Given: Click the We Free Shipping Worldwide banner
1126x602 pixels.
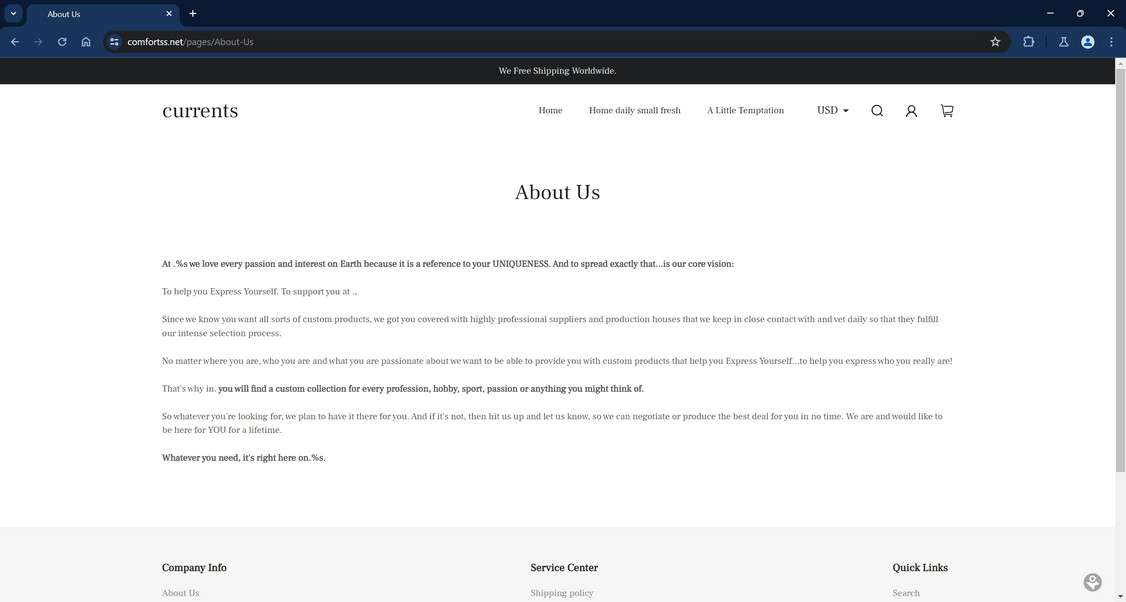Looking at the screenshot, I should click(x=557, y=71).
